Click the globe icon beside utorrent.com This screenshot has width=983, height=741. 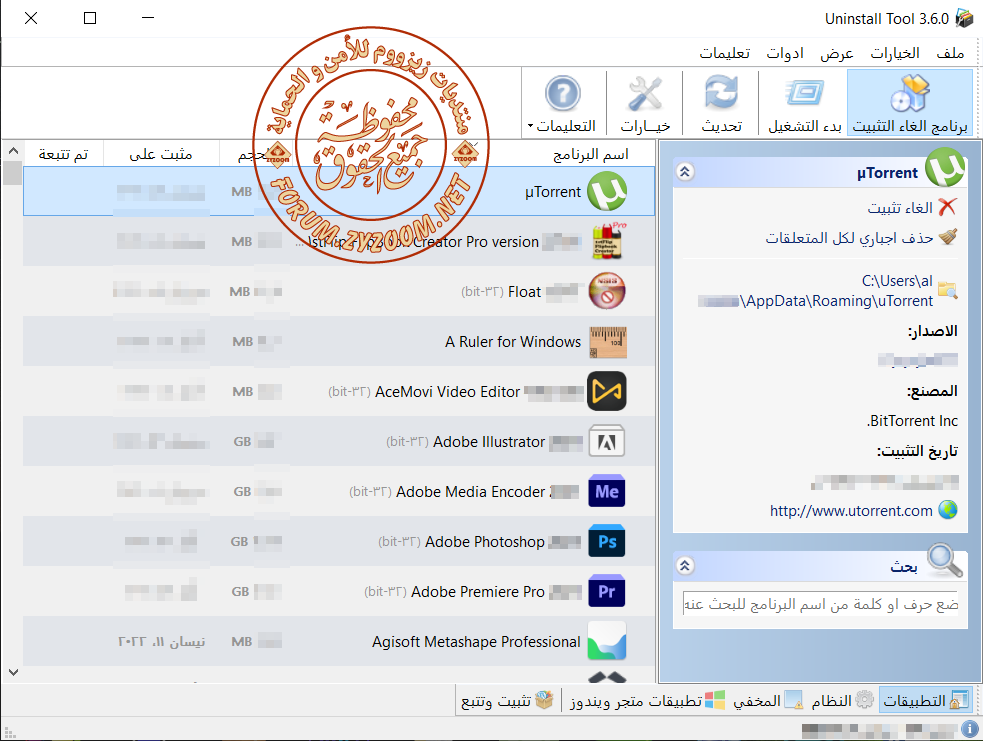coord(947,510)
